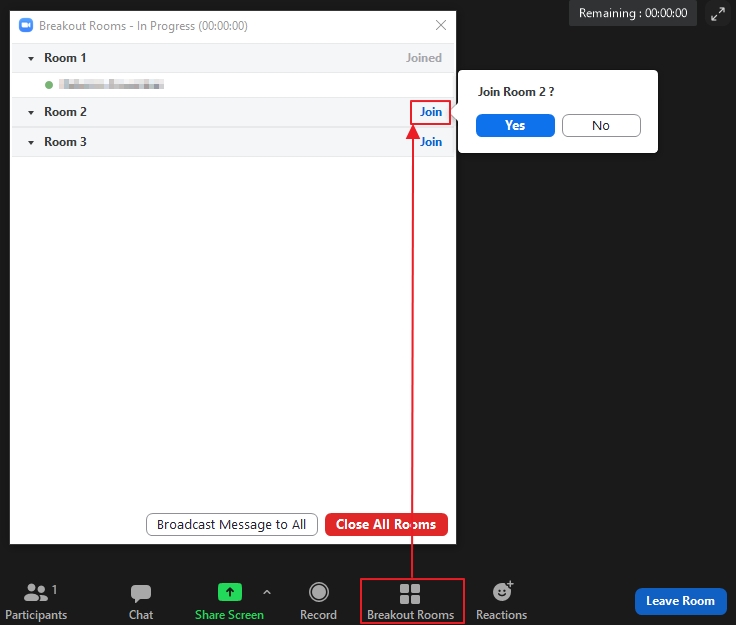Click the Leave Room button
The width and height of the screenshot is (736, 625).
point(681,601)
